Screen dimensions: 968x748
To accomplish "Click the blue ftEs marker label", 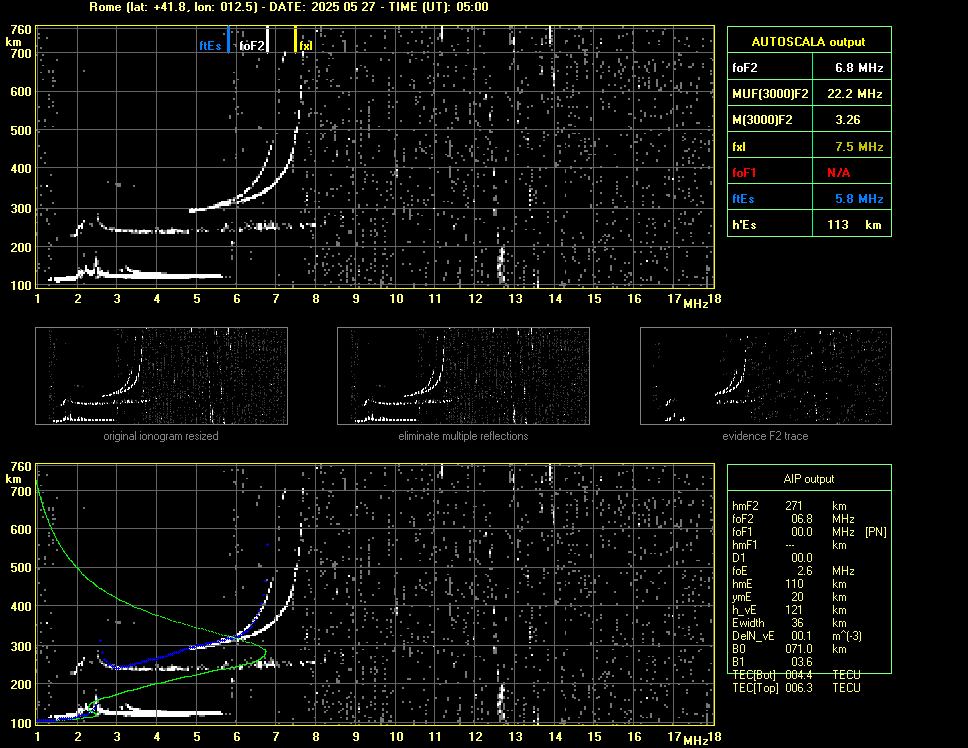I will [210, 46].
